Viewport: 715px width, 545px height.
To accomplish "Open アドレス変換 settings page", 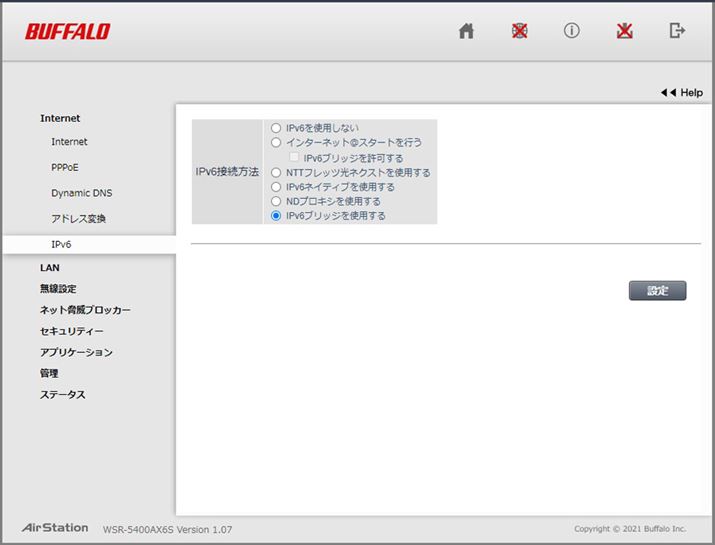I will point(78,218).
